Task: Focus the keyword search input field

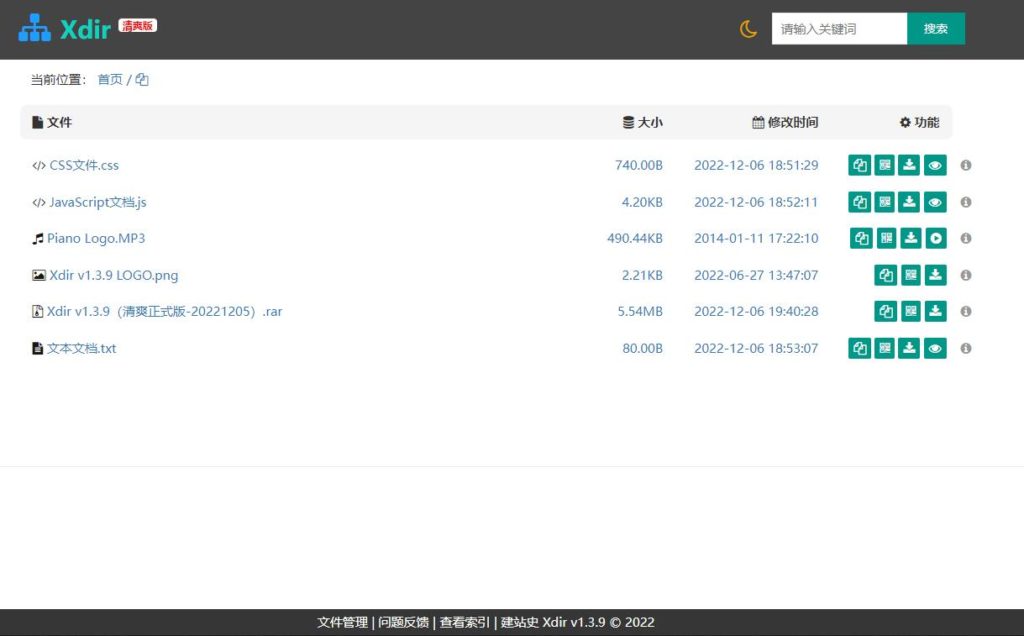Action: pos(838,29)
